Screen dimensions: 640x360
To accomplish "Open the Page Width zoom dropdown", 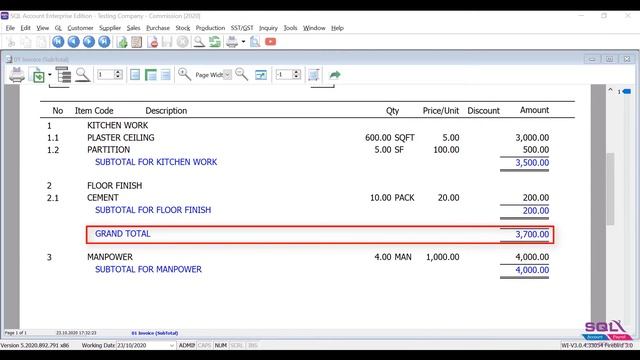I will (228, 75).
